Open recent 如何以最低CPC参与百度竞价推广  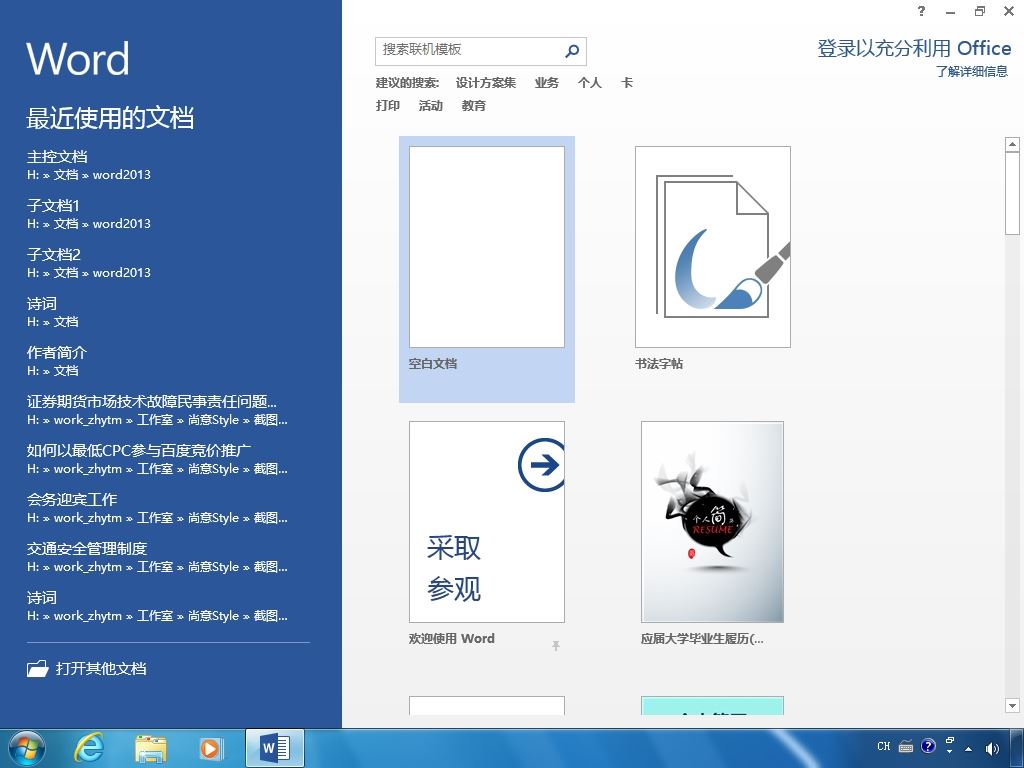tap(155, 459)
